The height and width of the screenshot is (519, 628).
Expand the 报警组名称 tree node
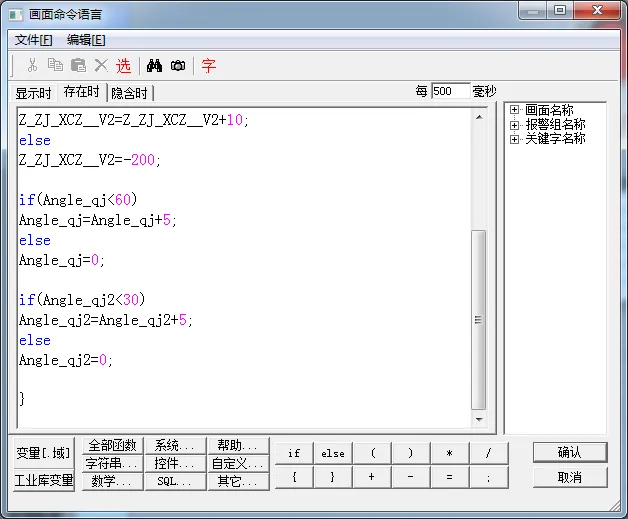coord(514,125)
